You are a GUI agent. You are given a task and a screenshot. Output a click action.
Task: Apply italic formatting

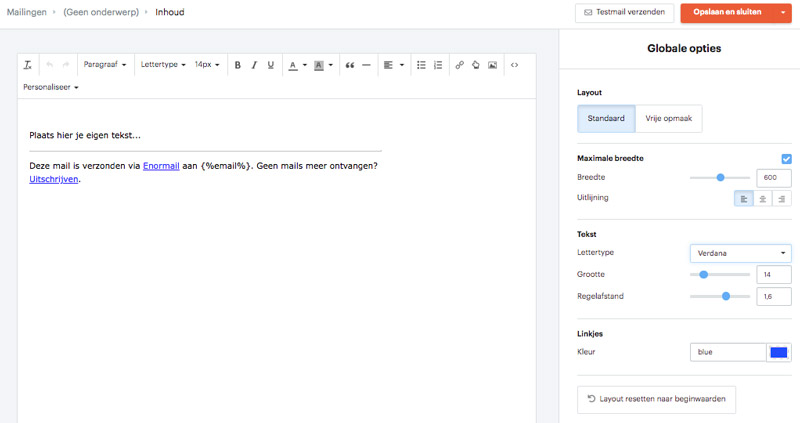254,65
